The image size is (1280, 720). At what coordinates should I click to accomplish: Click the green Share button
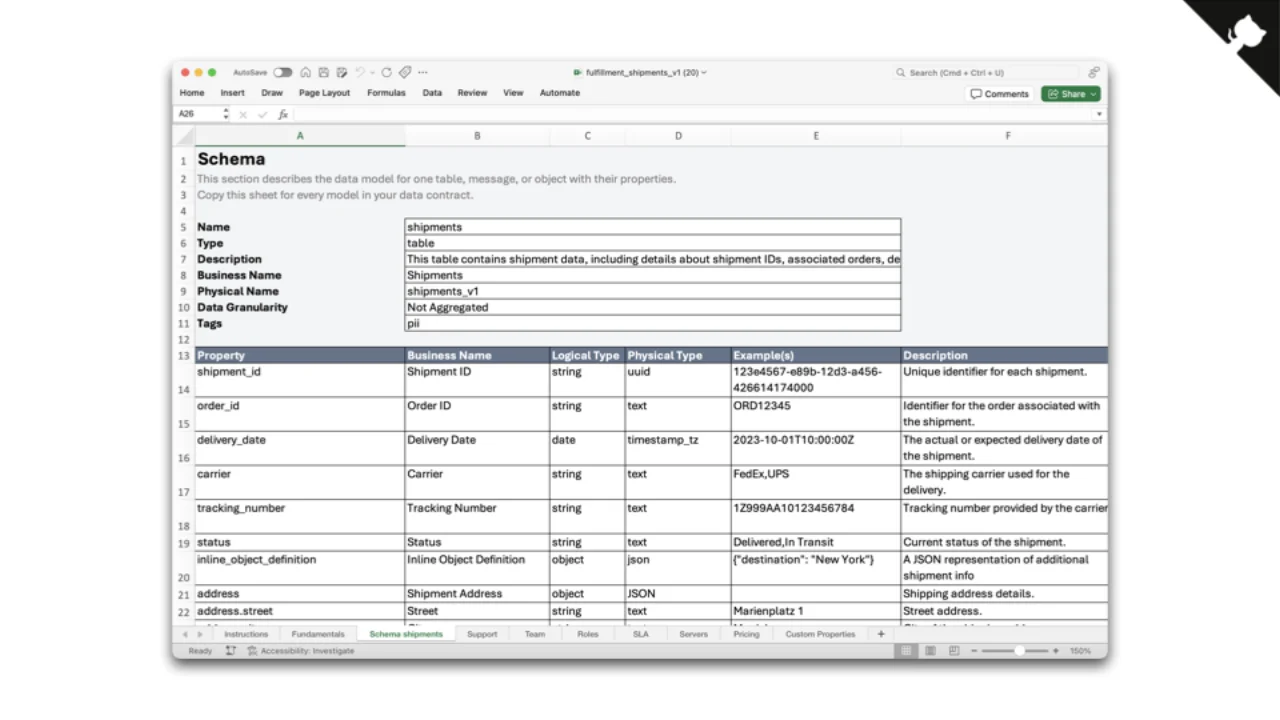point(1071,94)
